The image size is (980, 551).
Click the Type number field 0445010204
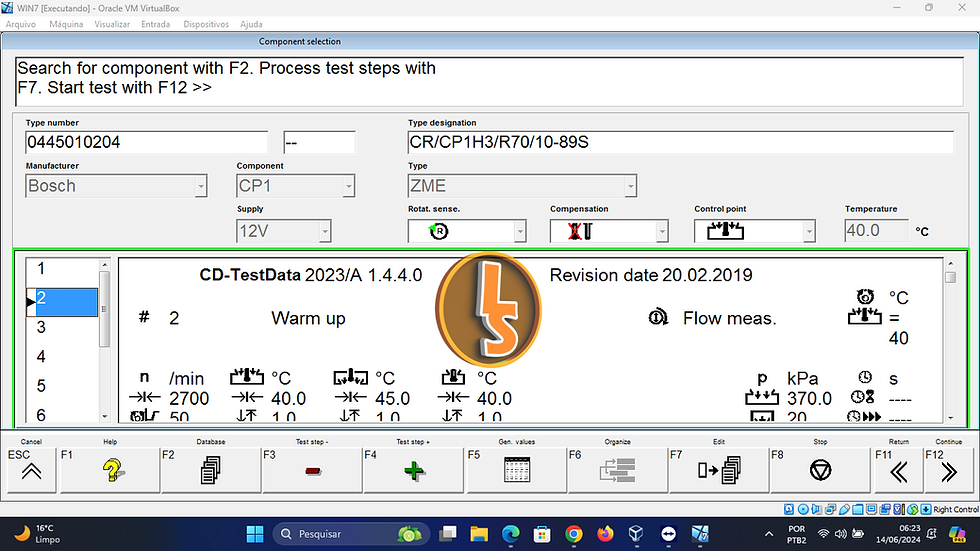click(146, 142)
